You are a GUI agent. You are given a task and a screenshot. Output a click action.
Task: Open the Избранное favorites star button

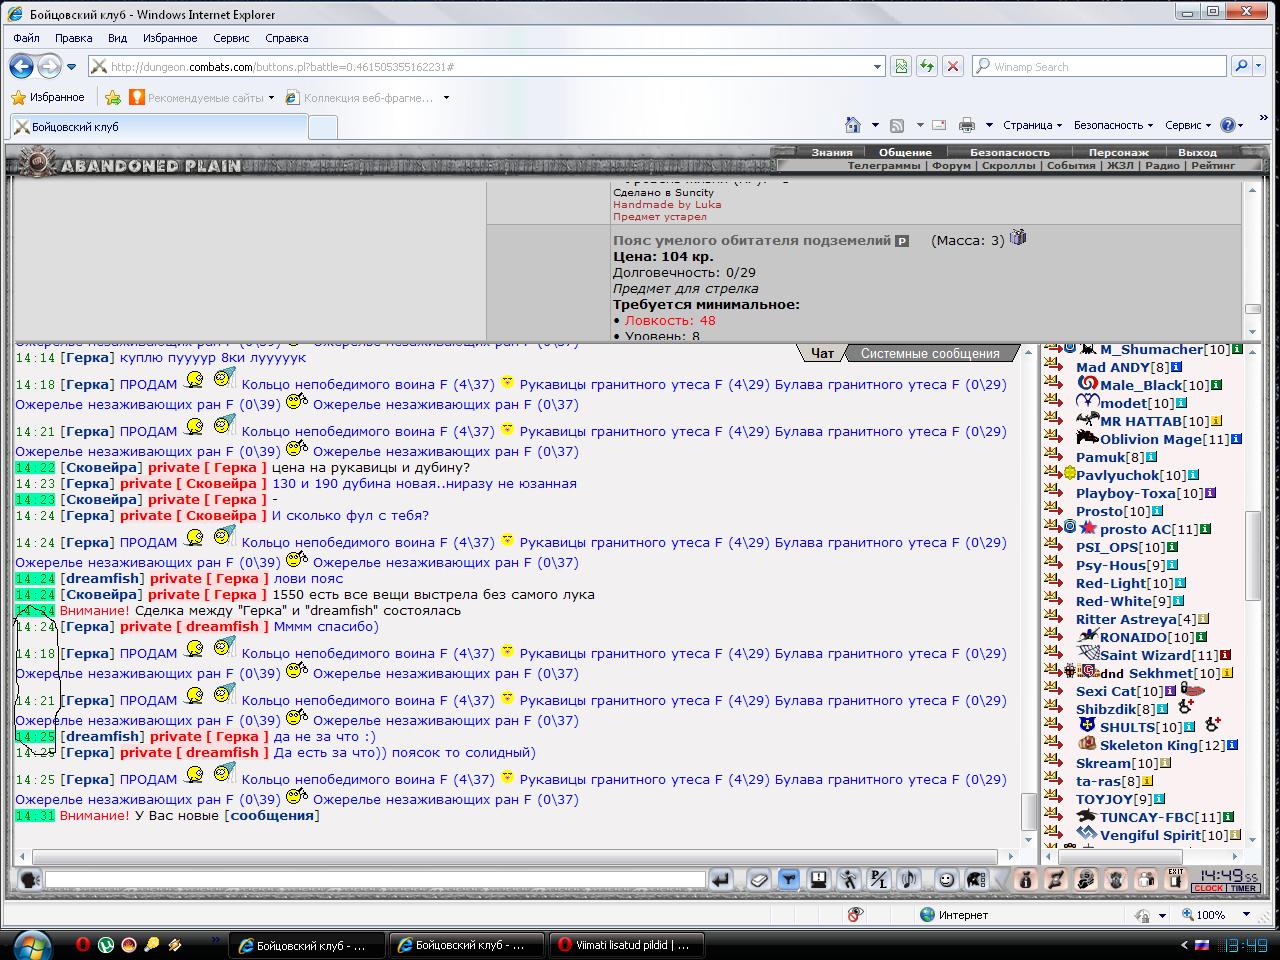pyautogui.click(x=48, y=97)
